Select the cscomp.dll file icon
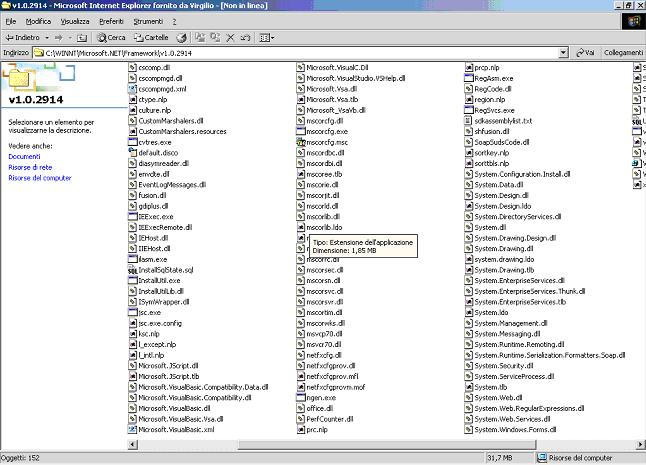Screen dimensions: 646x465 (132, 68)
